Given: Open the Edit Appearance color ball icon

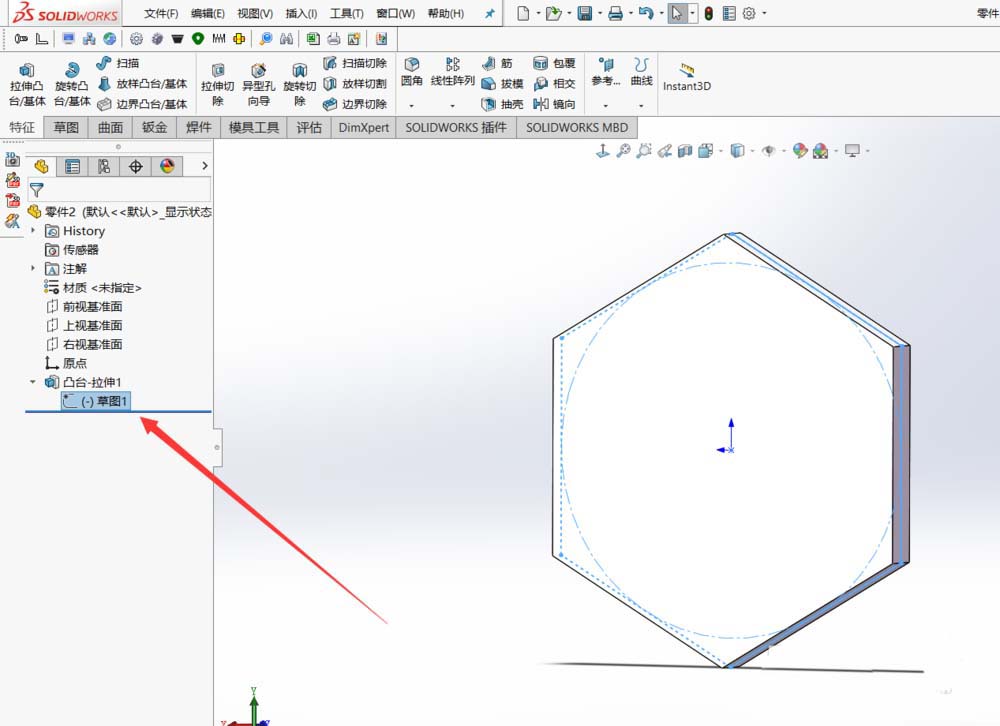Looking at the screenshot, I should pos(800,151).
